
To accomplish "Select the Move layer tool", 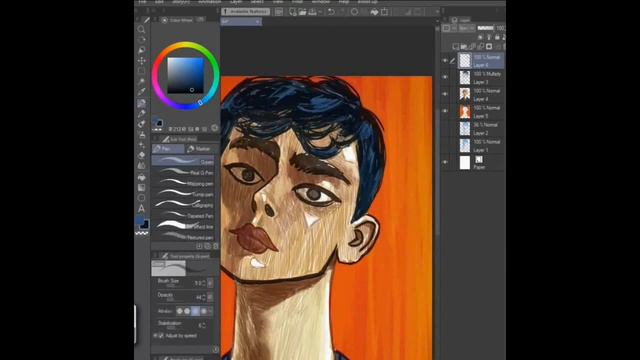I will [x=141, y=60].
